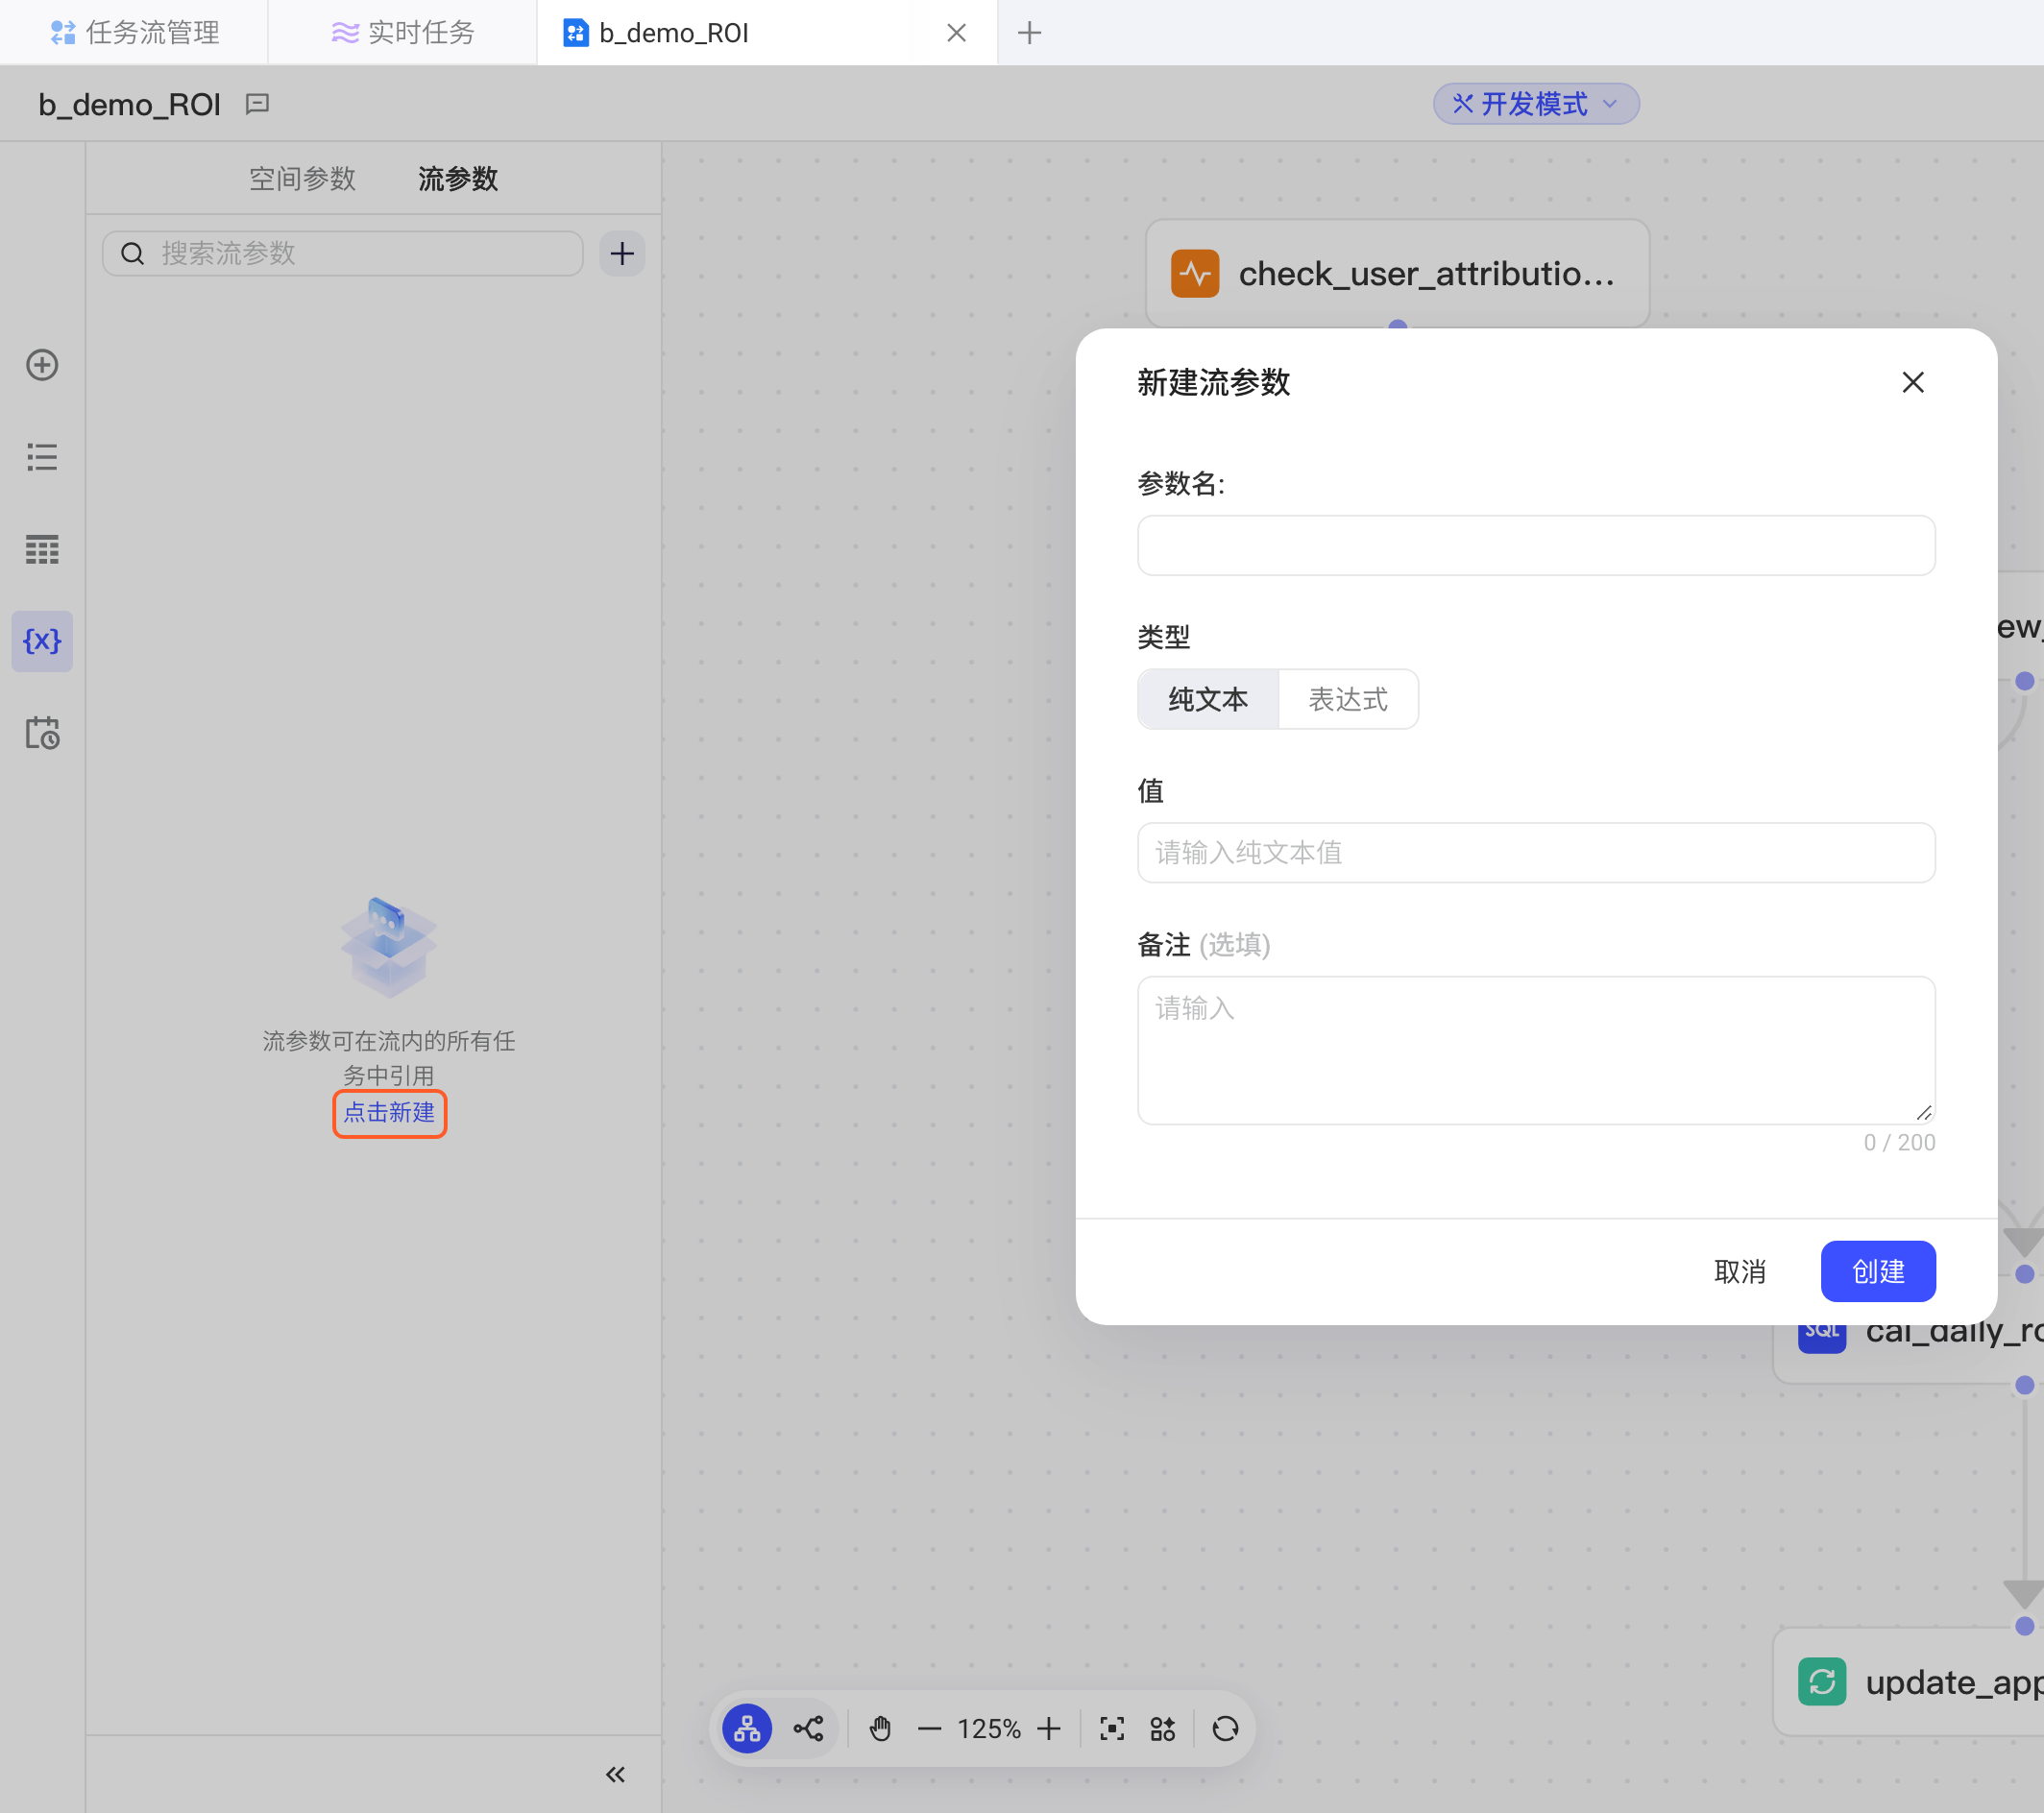Image resolution: width=2044 pixels, height=1813 pixels.
Task: Focus the 备注 textarea
Action: 1536,1050
